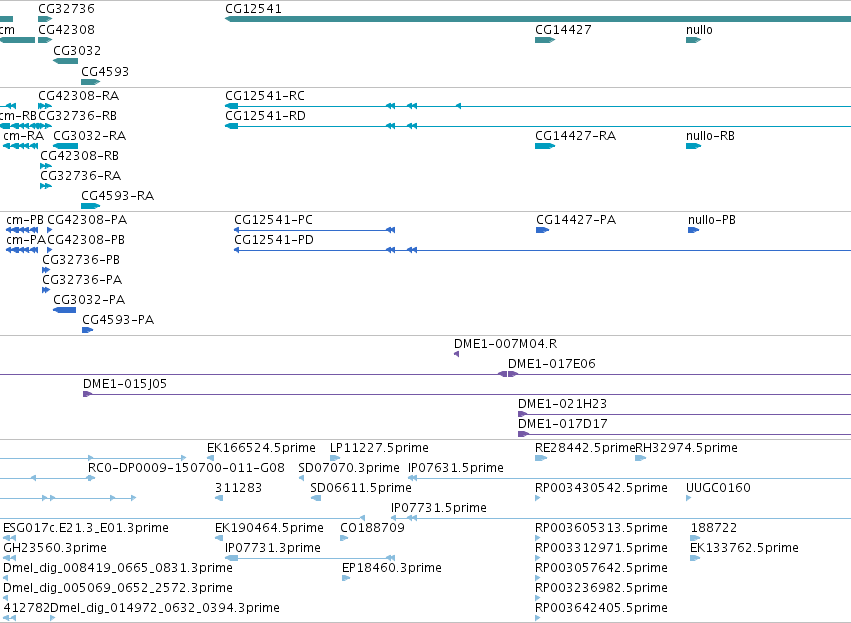Image resolution: width=851 pixels, height=623 pixels.
Task: Select protein CG12541-PC label
Action: point(274,220)
